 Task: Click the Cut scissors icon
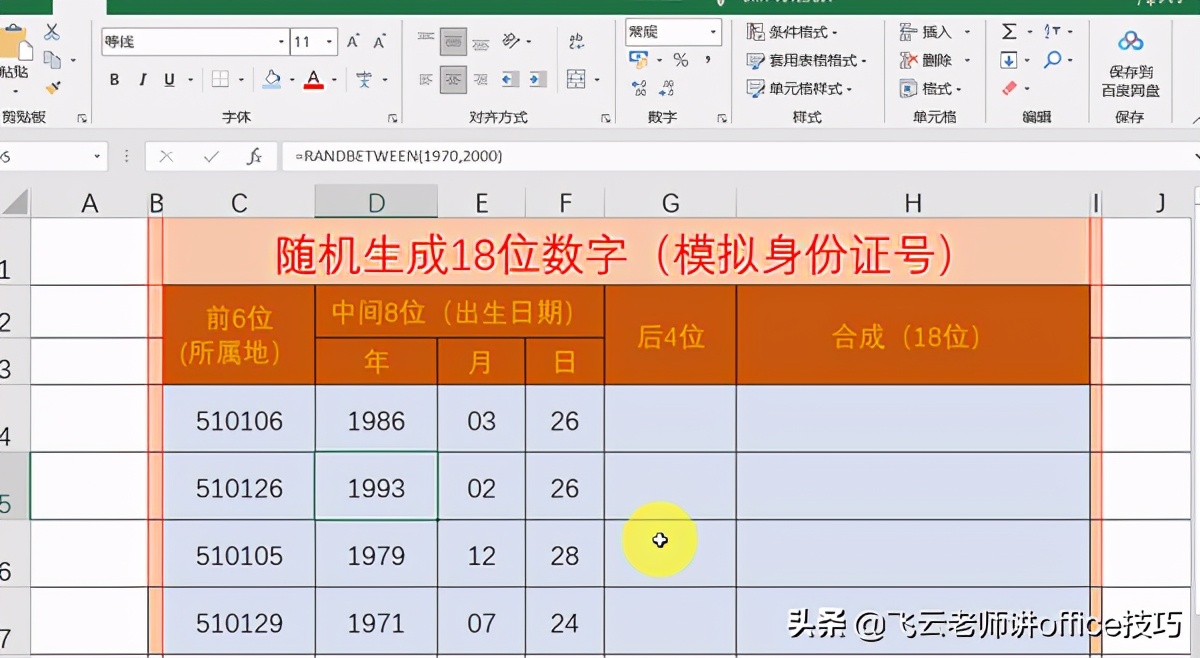point(51,32)
